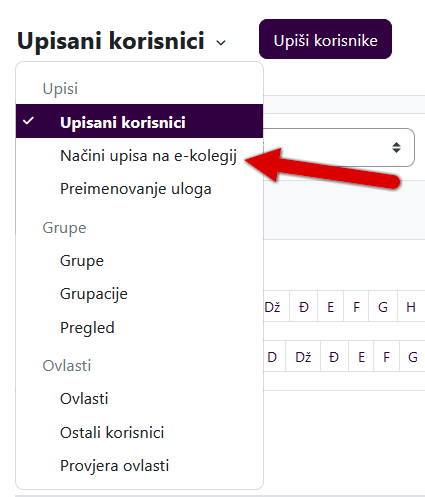425x497 pixels.
Task: Choose Preimenovanje uloga from menu
Action: coord(136,189)
